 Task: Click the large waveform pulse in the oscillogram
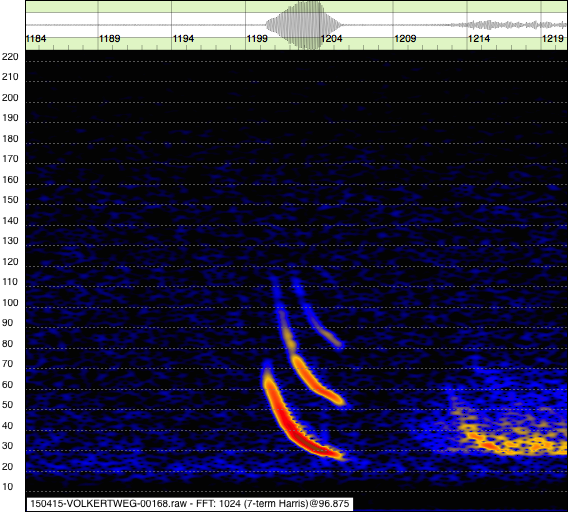(304, 25)
